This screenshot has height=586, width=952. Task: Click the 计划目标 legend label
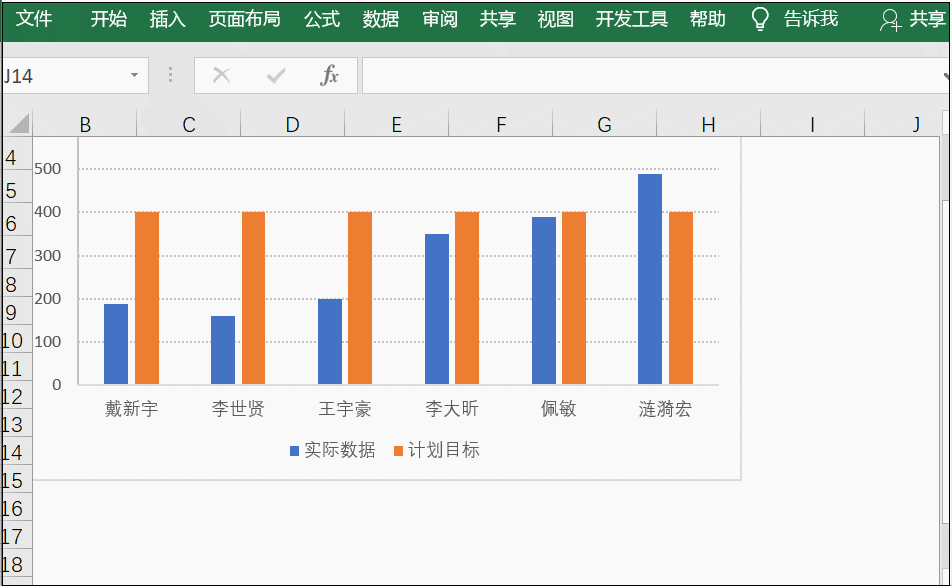tap(444, 450)
